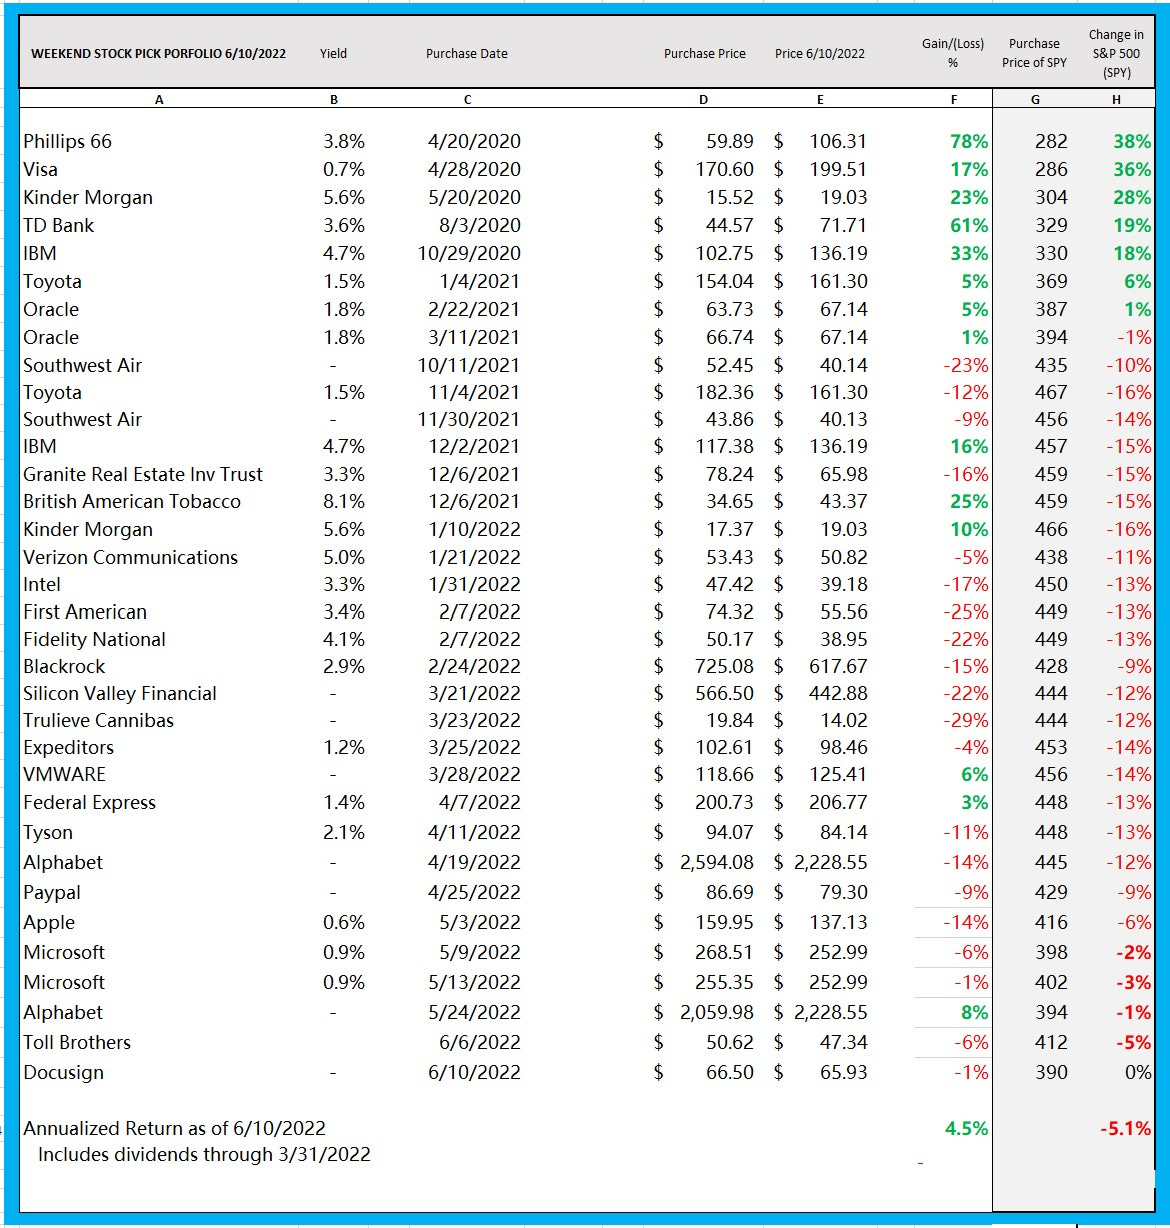Click the 'Phillips 66' cell
The height and width of the screenshot is (1228, 1170).
67,141
